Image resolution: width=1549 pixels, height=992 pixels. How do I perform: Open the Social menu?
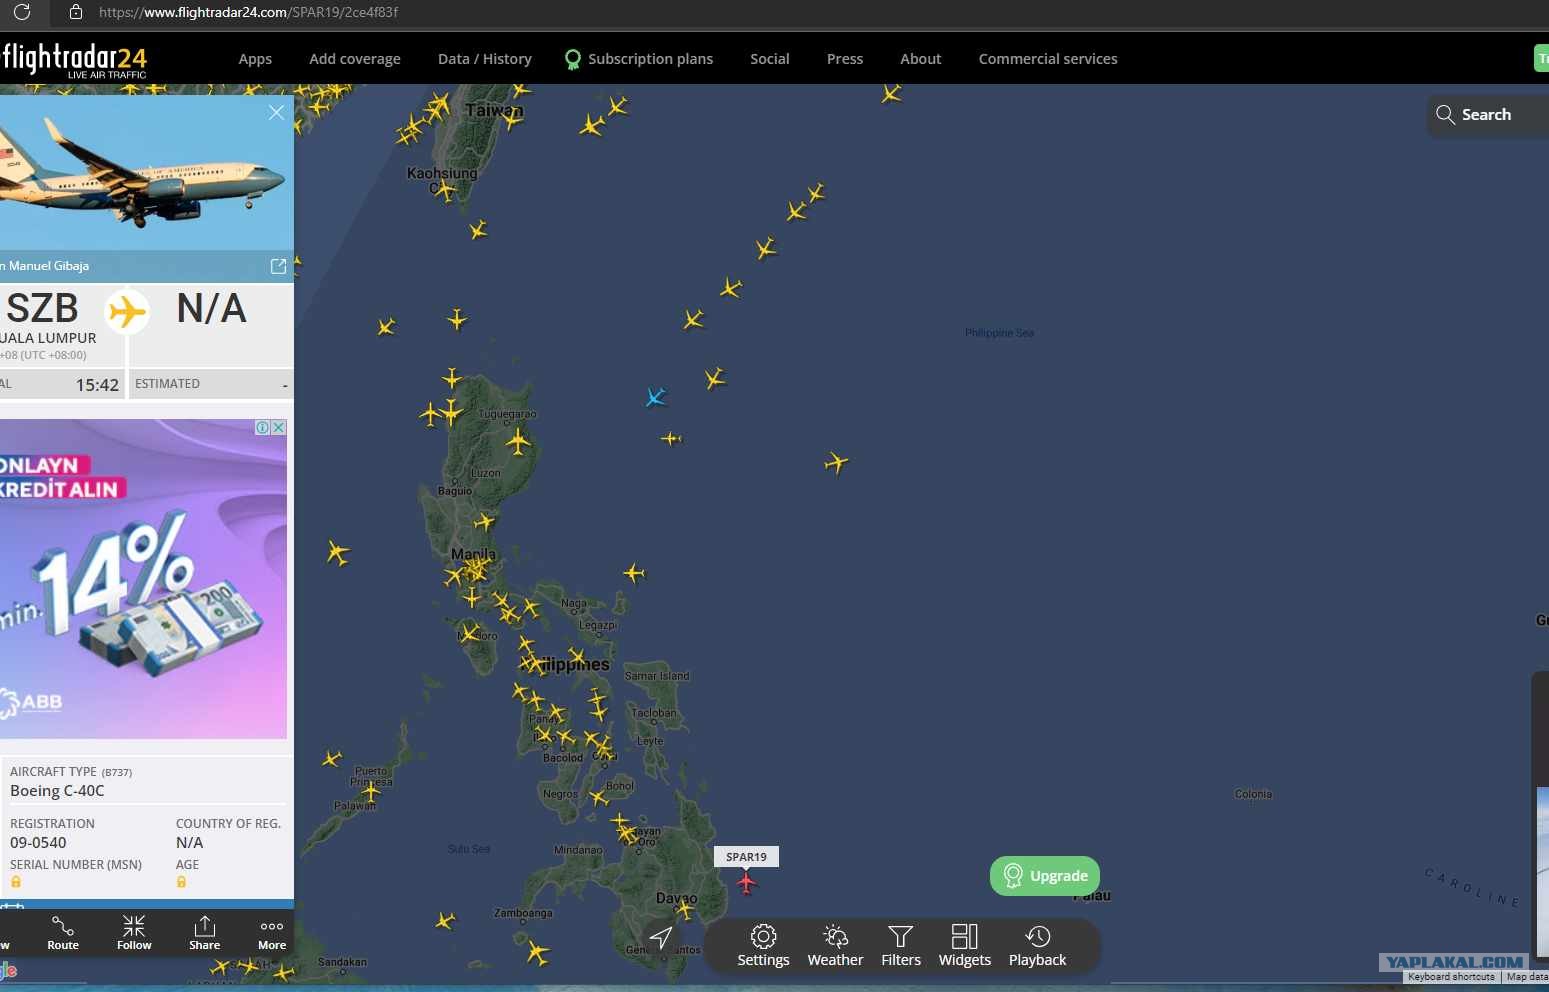pos(770,59)
